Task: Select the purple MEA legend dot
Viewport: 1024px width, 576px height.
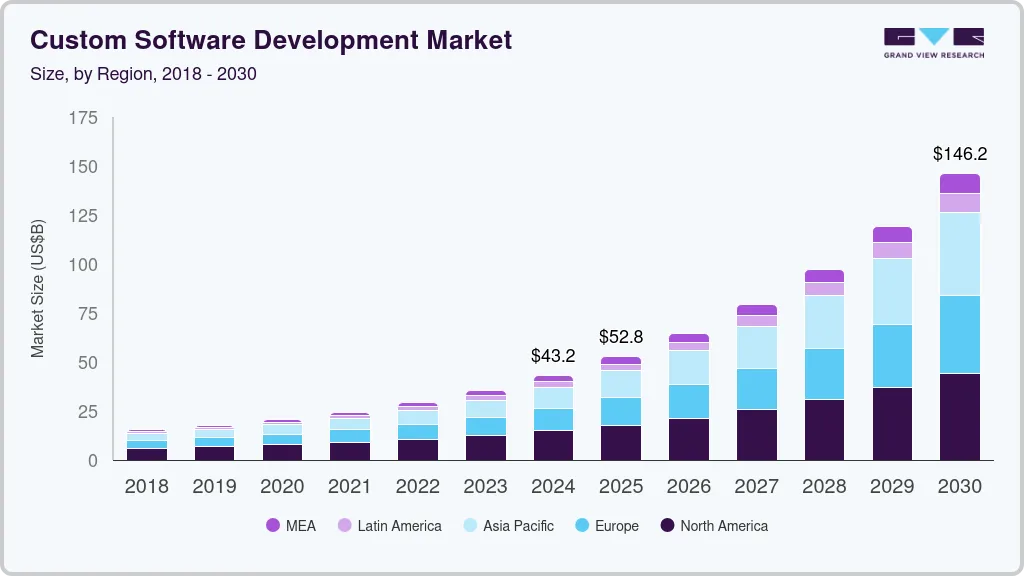Action: (272, 526)
